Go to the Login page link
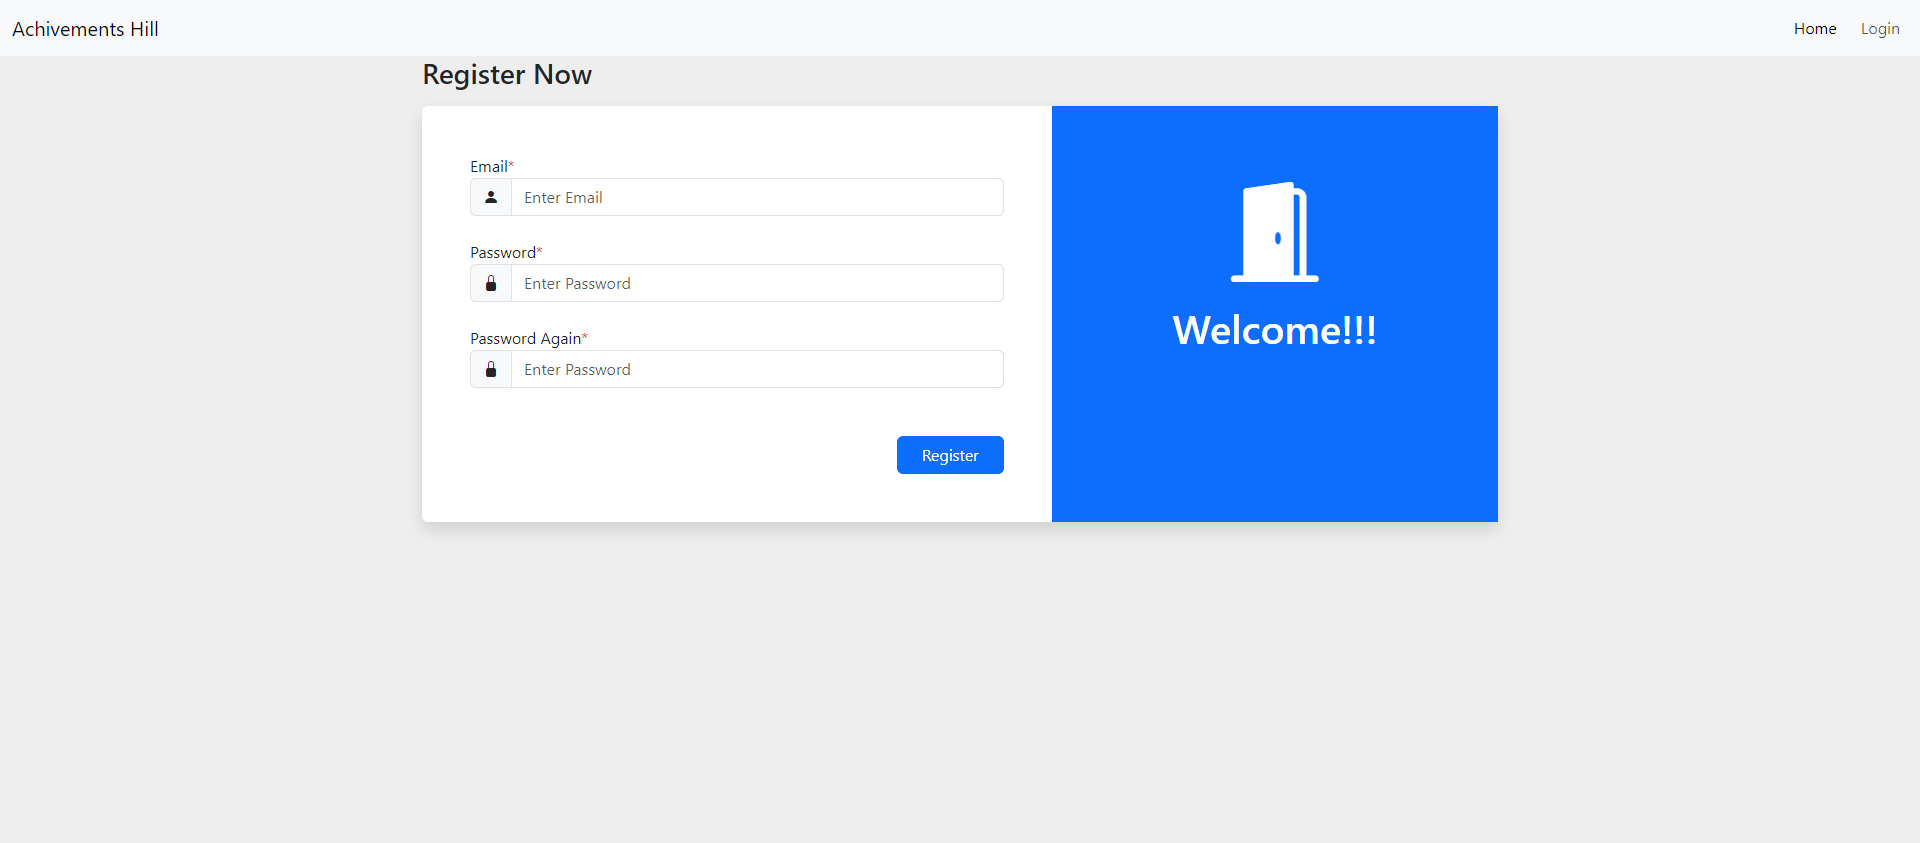 click(x=1880, y=29)
